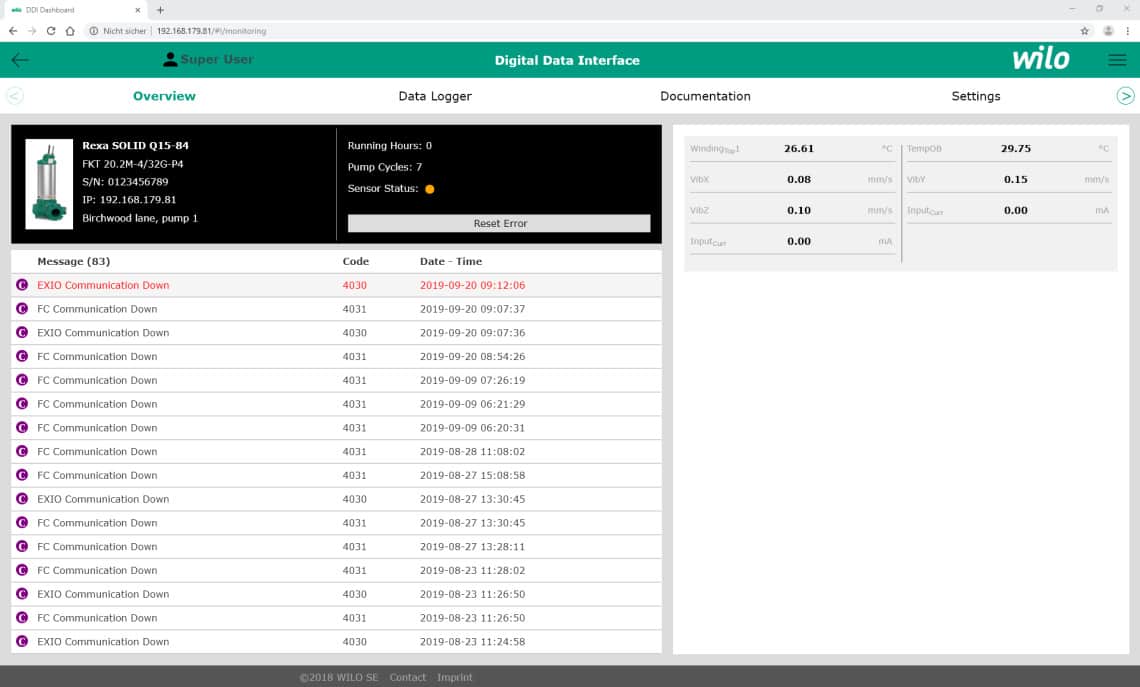This screenshot has height=687, width=1140.
Task: Click the S/N: 0123456789 text
Action: coord(125,182)
